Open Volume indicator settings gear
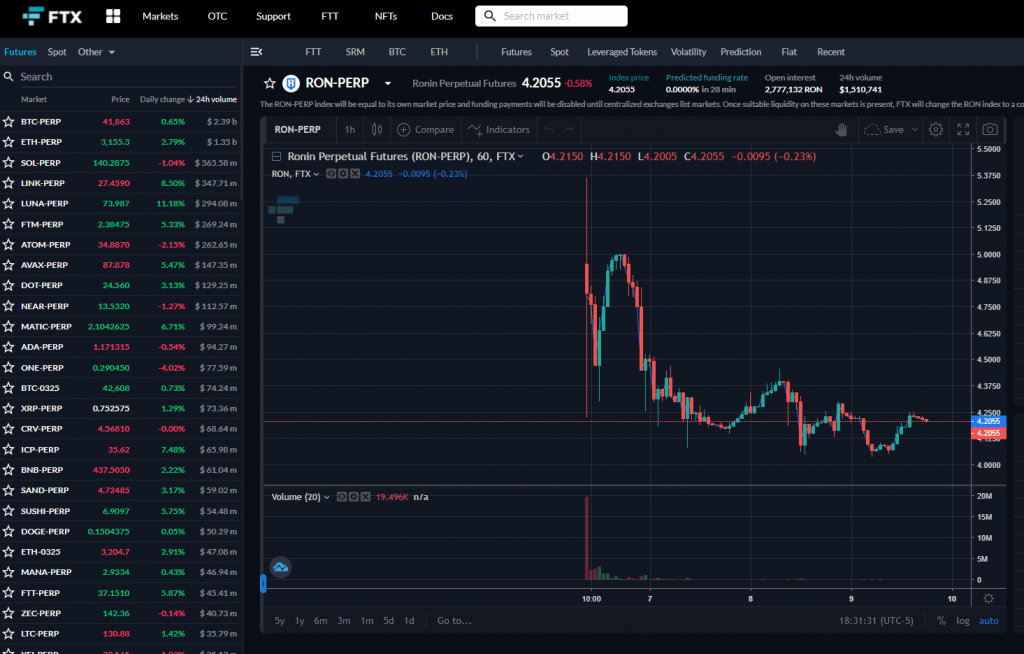 [353, 497]
